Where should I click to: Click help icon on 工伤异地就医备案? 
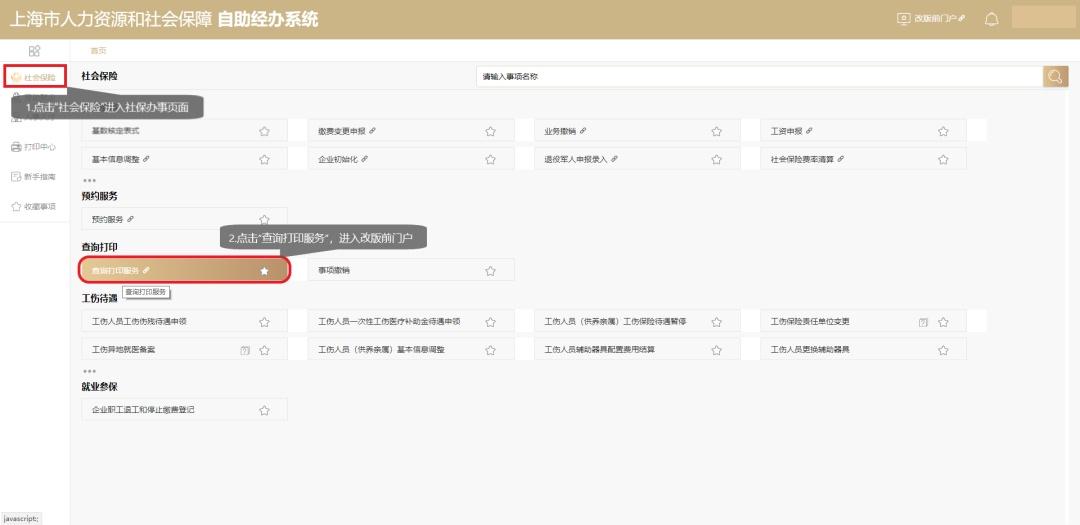tap(245, 350)
